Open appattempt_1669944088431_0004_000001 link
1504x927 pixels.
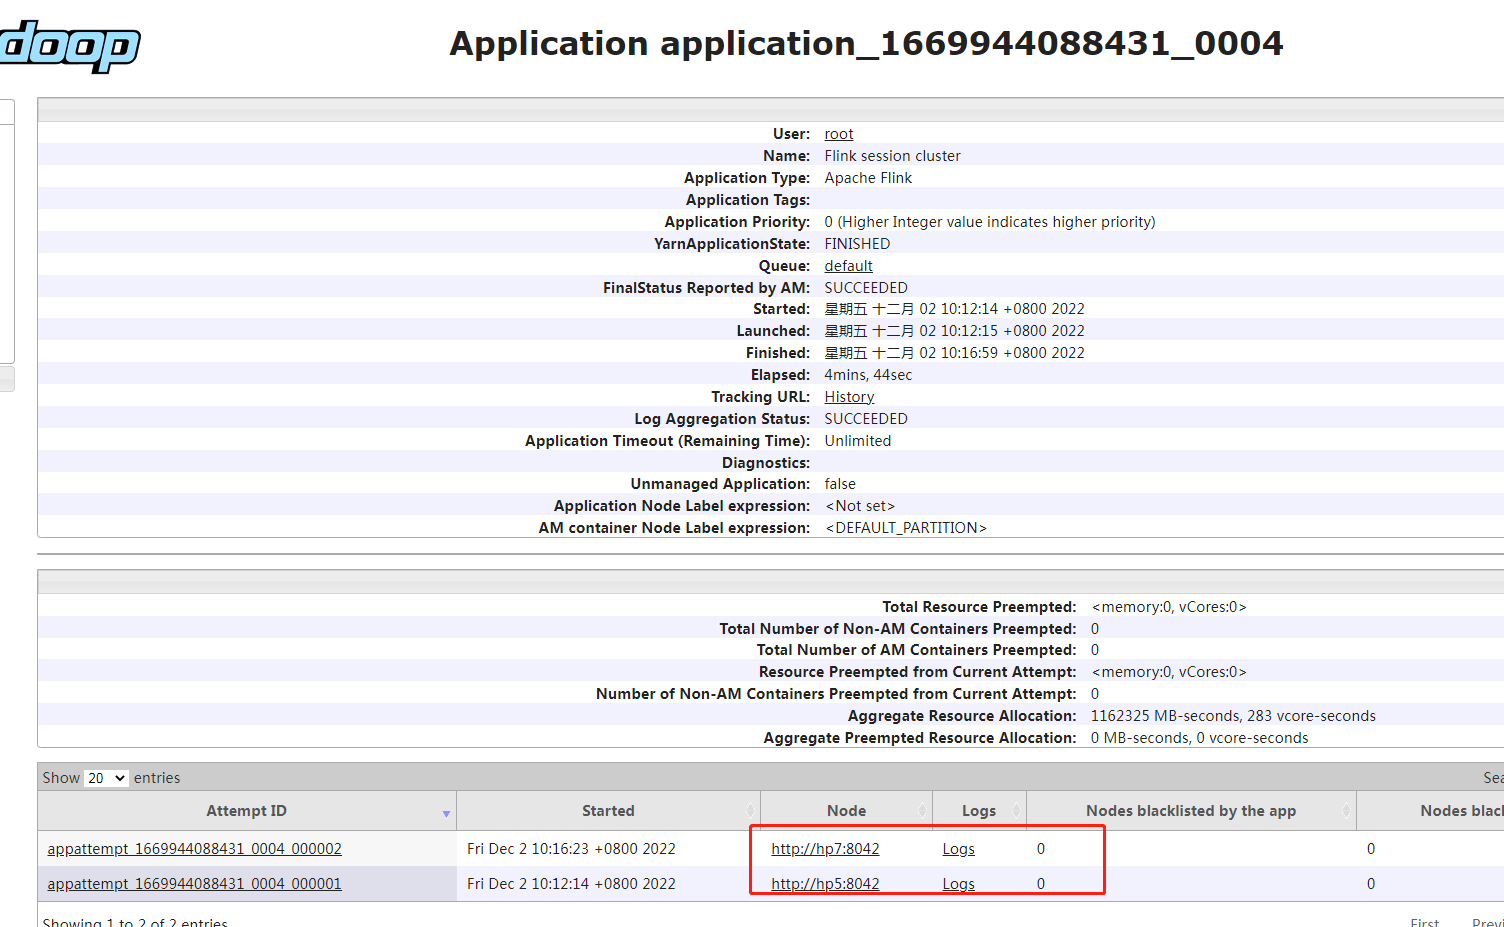[195, 884]
